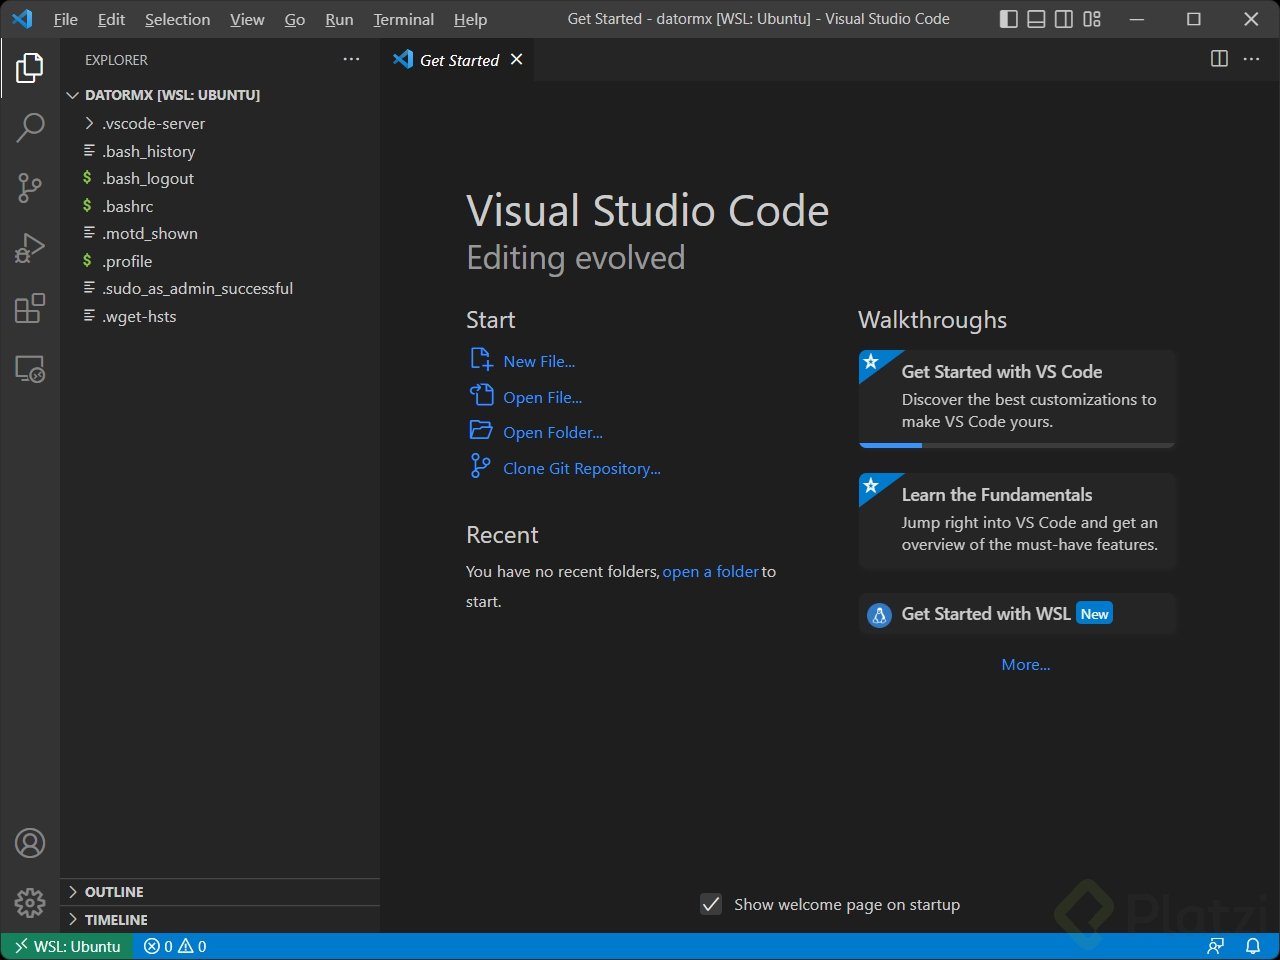
Task: Expand the Timeline section
Action: click(x=116, y=920)
